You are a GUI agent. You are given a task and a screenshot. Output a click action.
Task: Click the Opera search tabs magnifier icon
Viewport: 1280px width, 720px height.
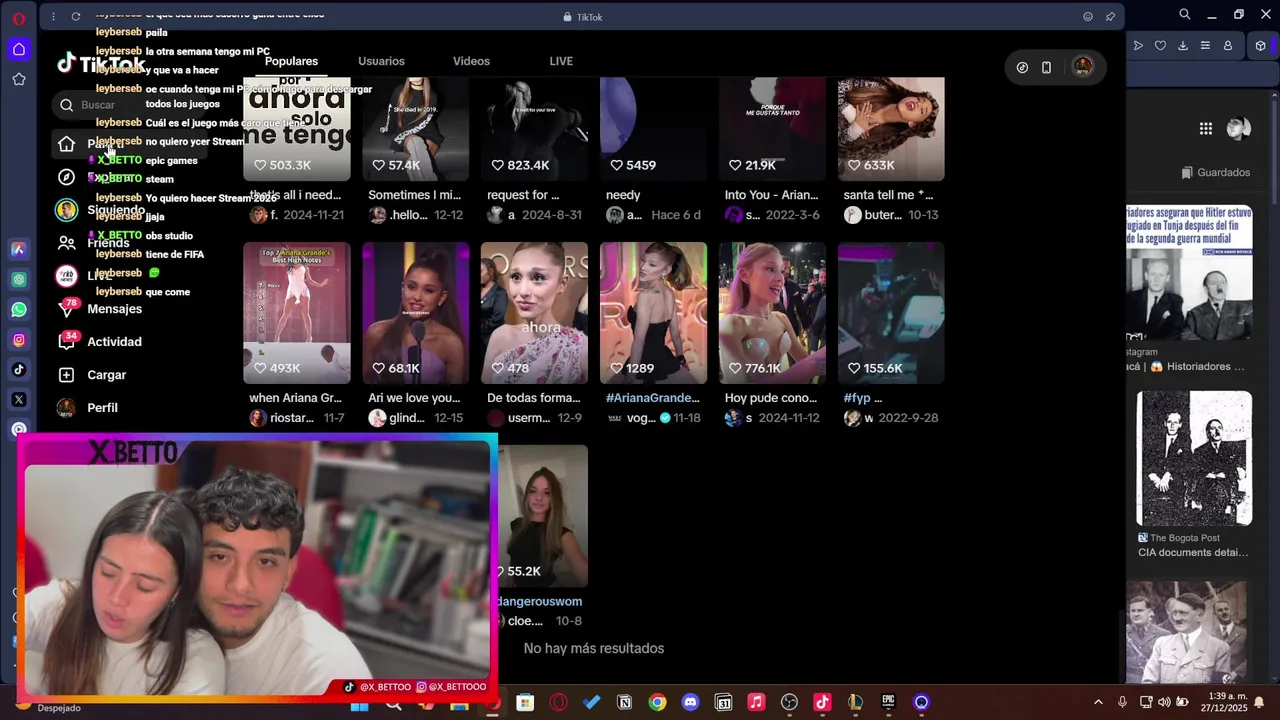click(1184, 14)
